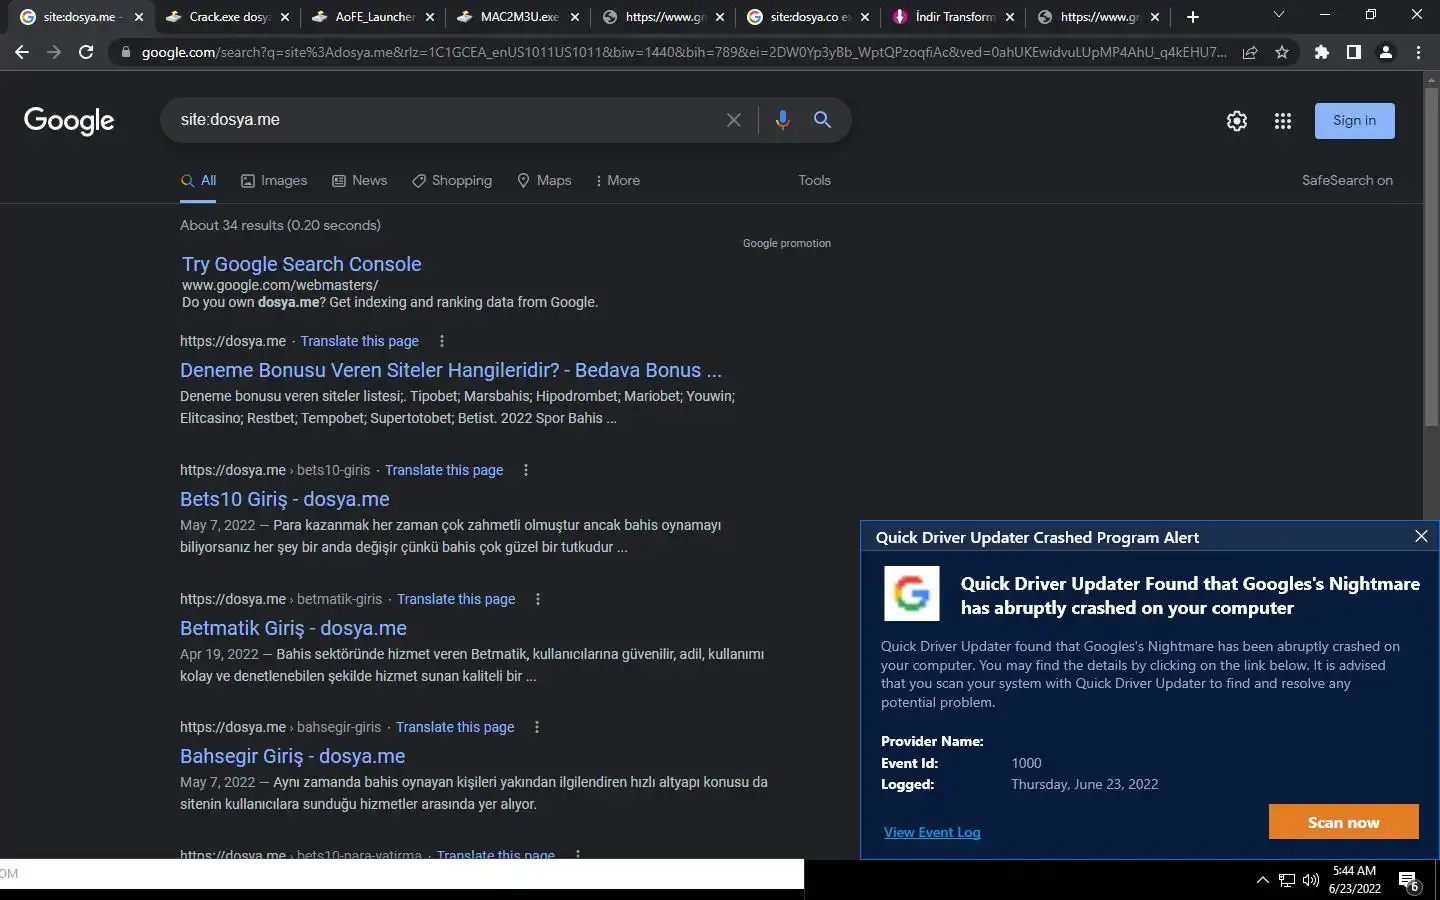Viewport: 1440px width, 900px height.
Task: Close the Quick Driver Updater alert
Action: tap(1421, 536)
